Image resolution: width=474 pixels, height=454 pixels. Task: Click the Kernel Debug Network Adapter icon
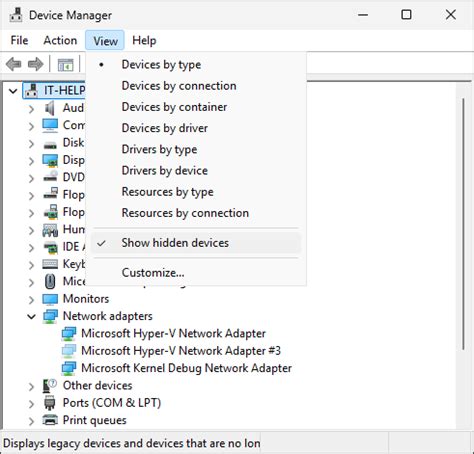69,368
